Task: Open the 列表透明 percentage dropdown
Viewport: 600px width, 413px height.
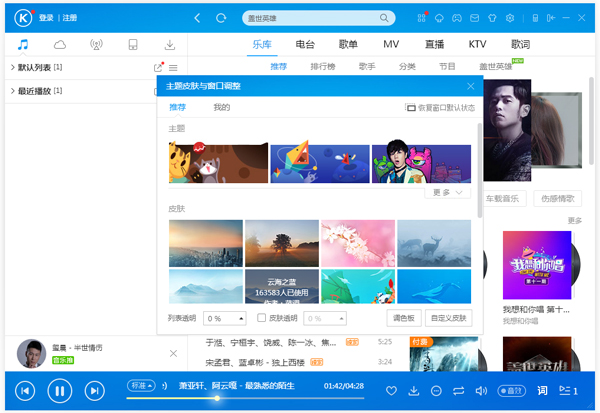Action: [x=225, y=318]
